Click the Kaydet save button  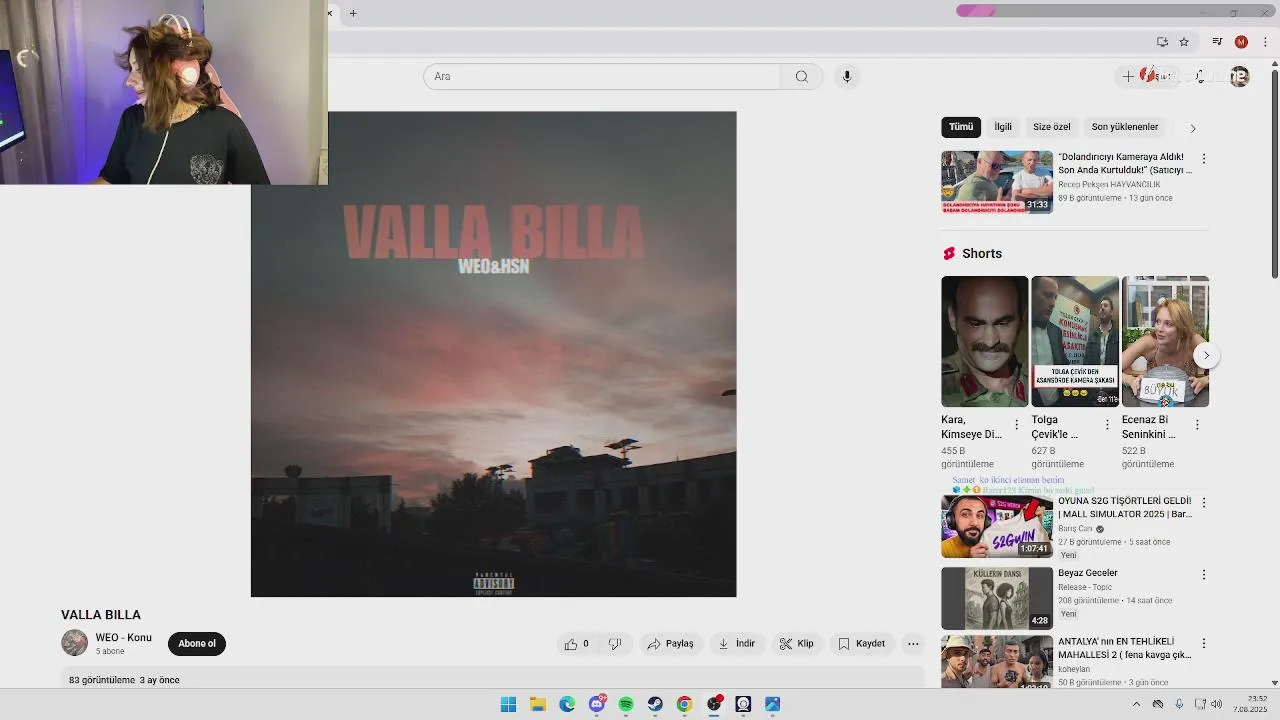point(861,644)
